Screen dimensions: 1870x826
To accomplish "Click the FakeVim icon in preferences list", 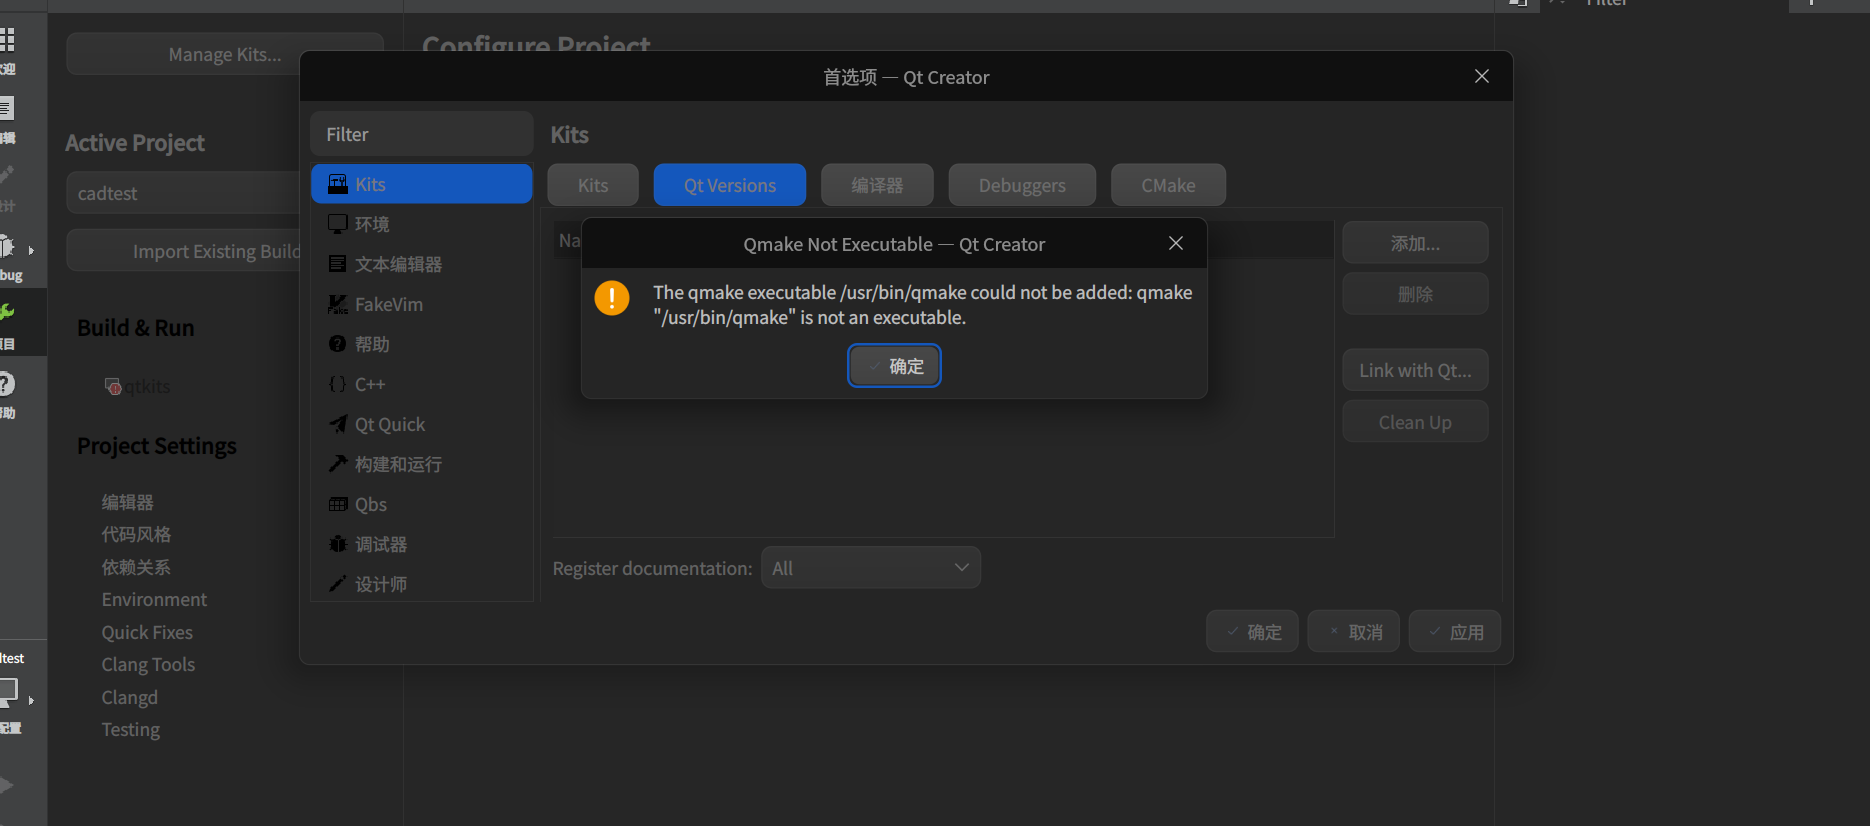I will pyautogui.click(x=338, y=304).
